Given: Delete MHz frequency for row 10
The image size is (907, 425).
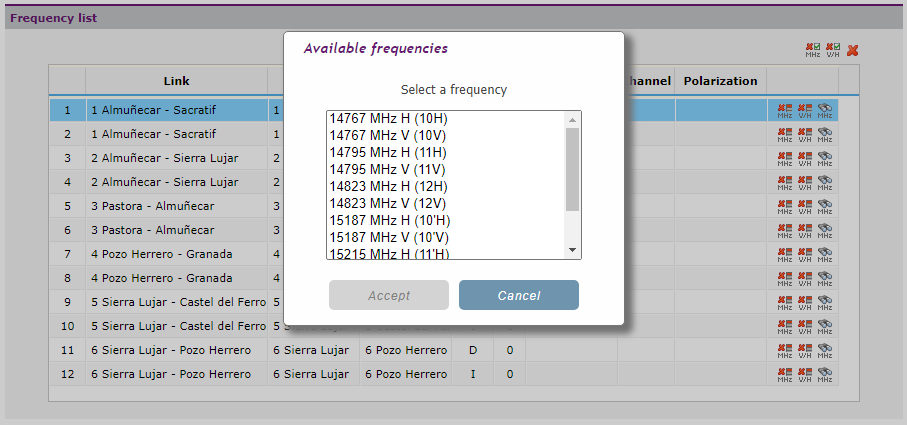Looking at the screenshot, I should pos(785,326).
